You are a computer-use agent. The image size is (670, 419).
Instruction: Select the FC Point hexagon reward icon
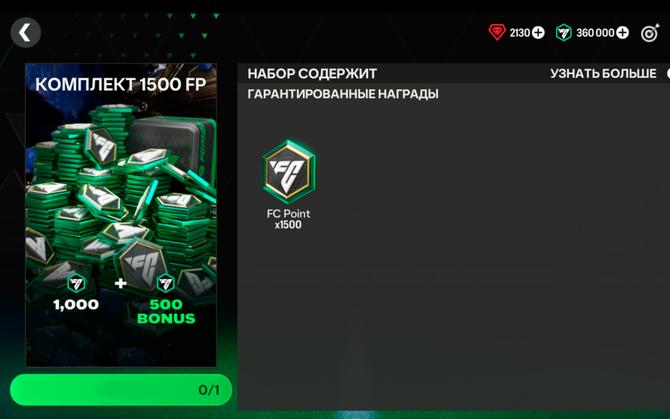click(289, 172)
